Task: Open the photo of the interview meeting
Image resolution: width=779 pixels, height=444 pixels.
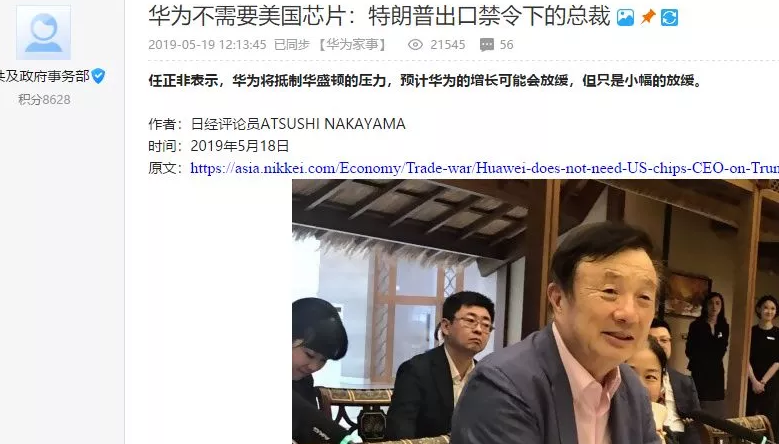Action: tap(536, 311)
